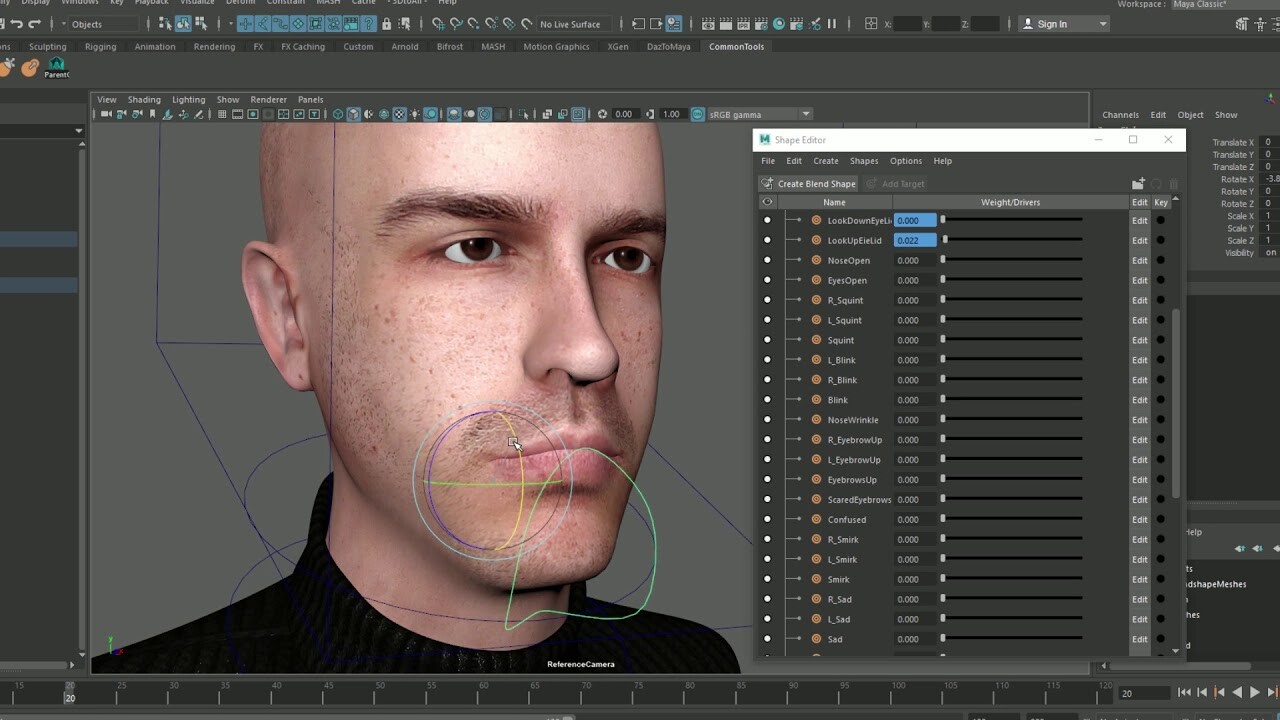Click the current frame field showing 20
The height and width of the screenshot is (720, 1280).
[x=1143, y=693]
